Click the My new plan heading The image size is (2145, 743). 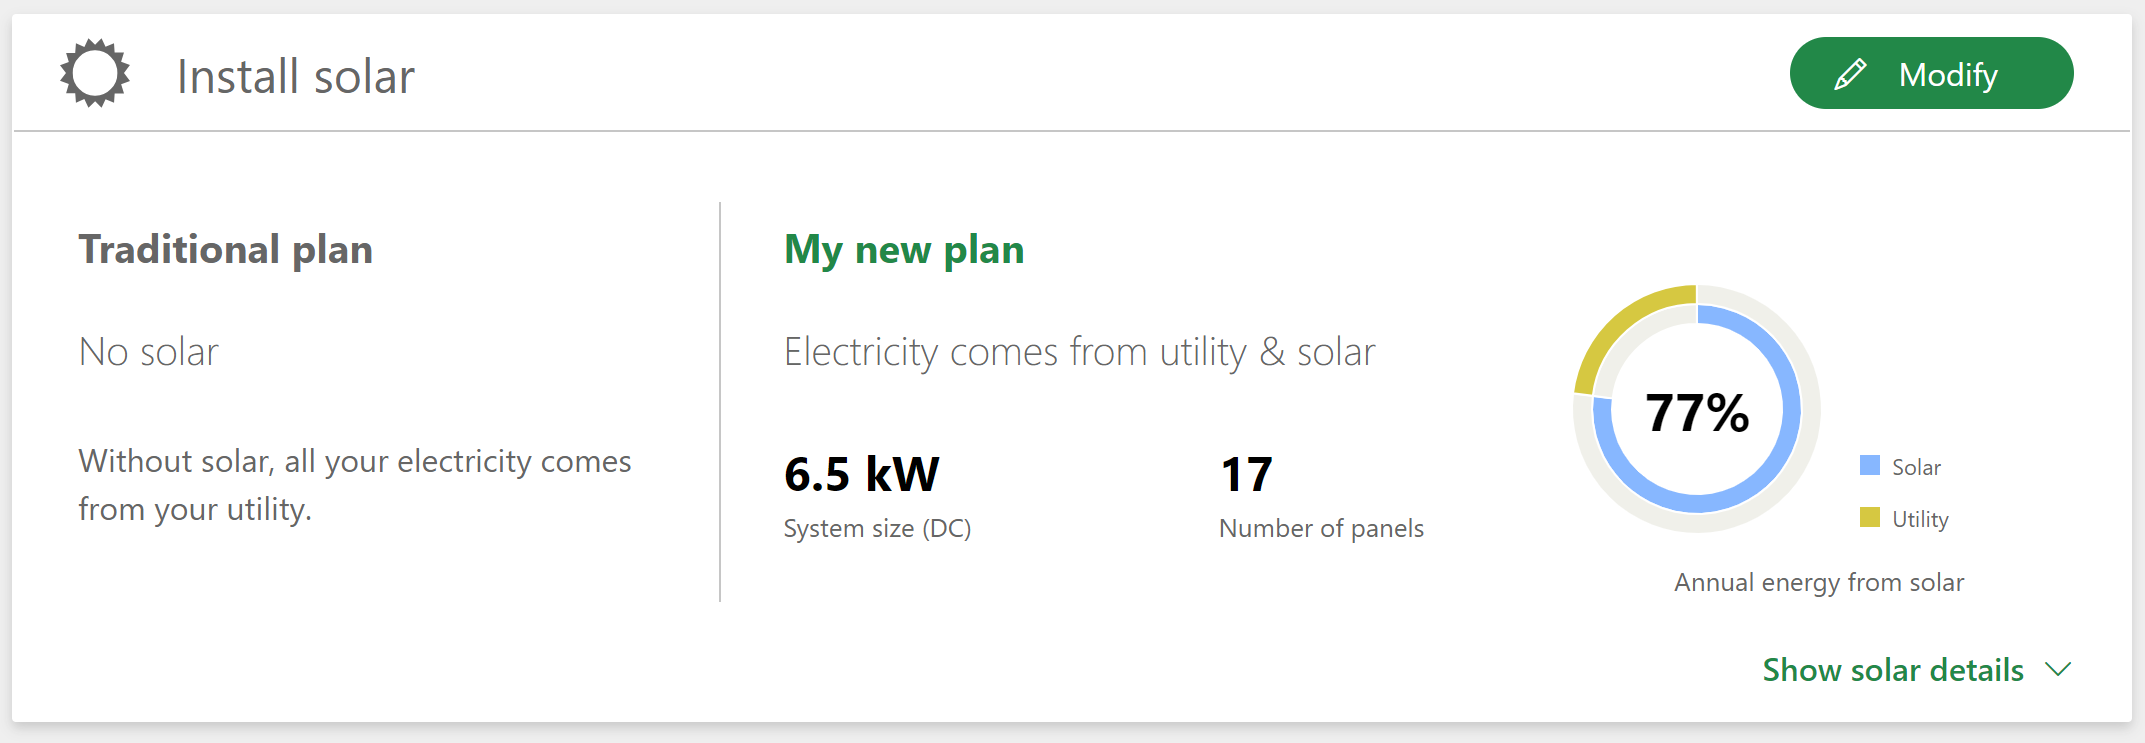tap(904, 249)
